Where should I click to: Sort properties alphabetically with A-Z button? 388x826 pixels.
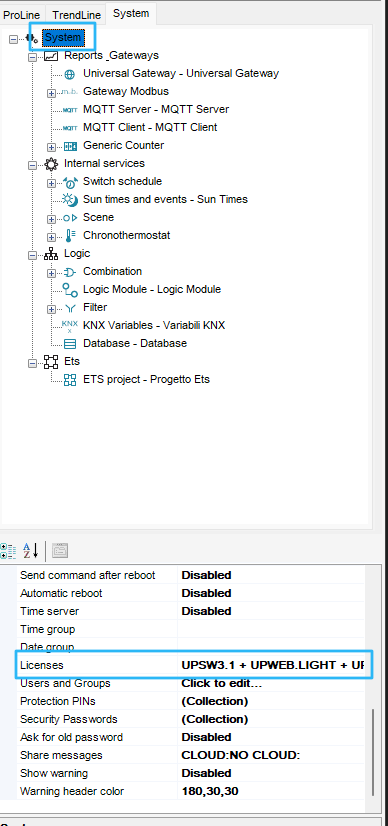tap(31, 551)
